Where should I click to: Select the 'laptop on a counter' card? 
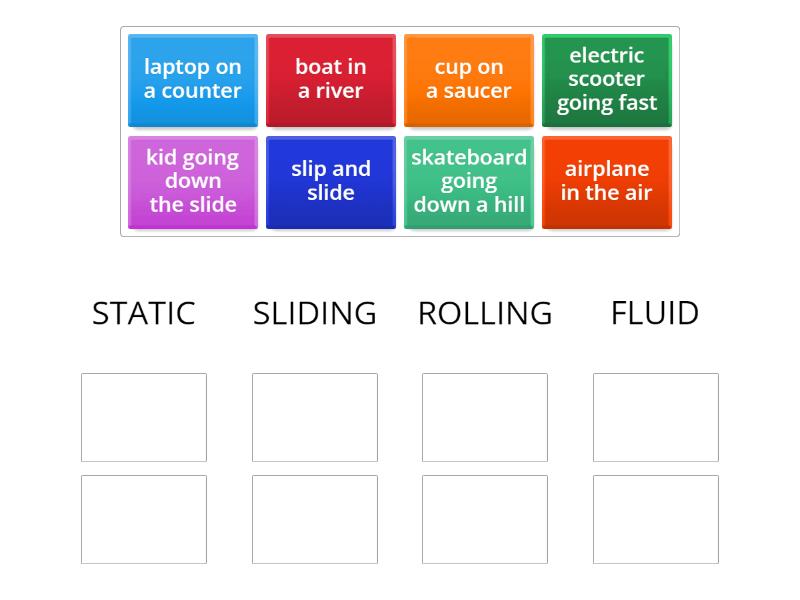pos(192,80)
